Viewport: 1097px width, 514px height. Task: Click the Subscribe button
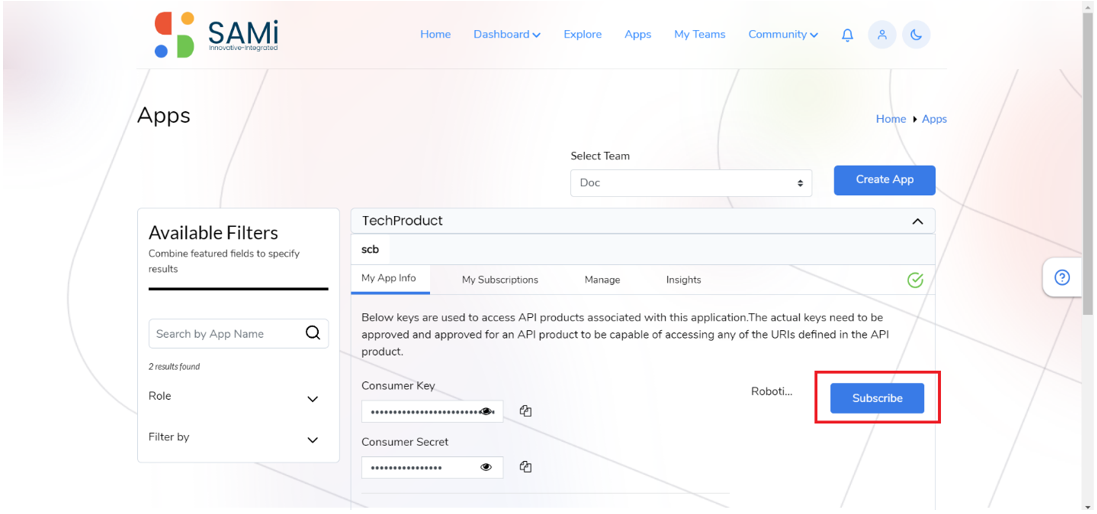click(877, 398)
